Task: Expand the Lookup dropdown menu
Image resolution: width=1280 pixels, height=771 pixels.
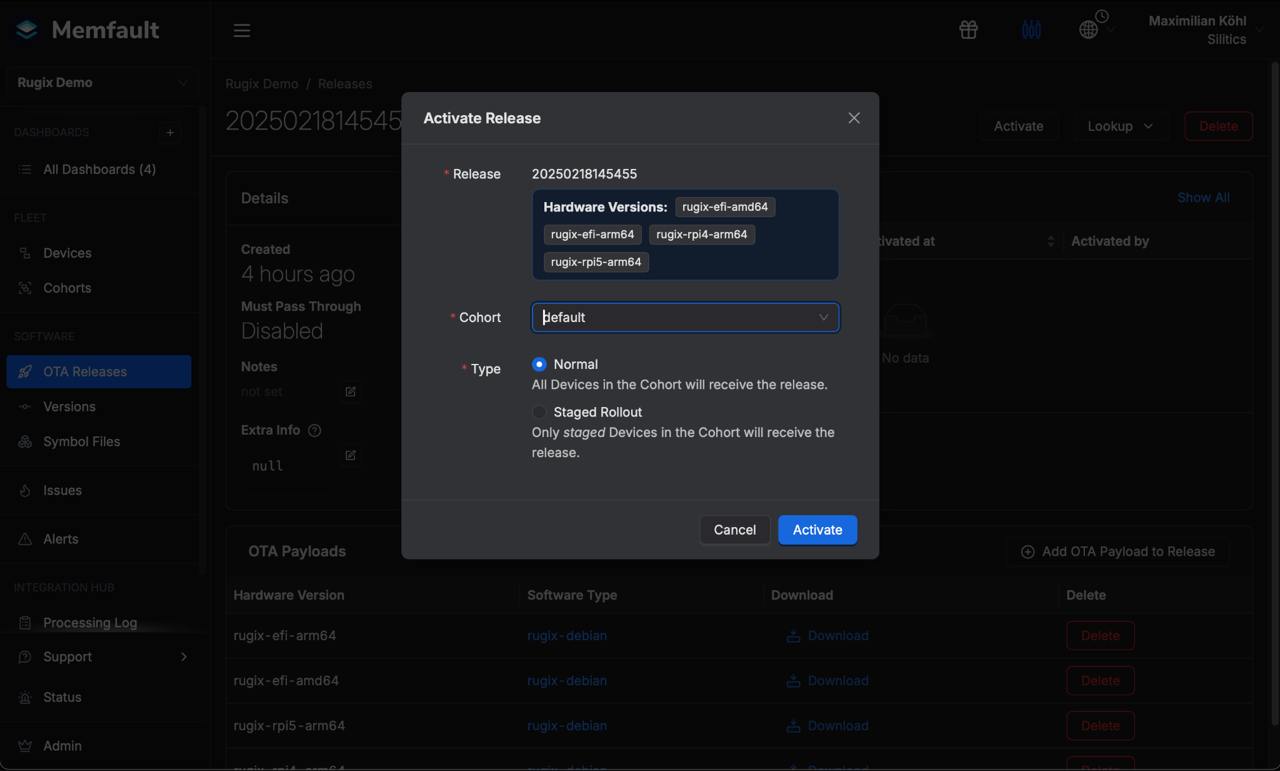Action: 1119,126
